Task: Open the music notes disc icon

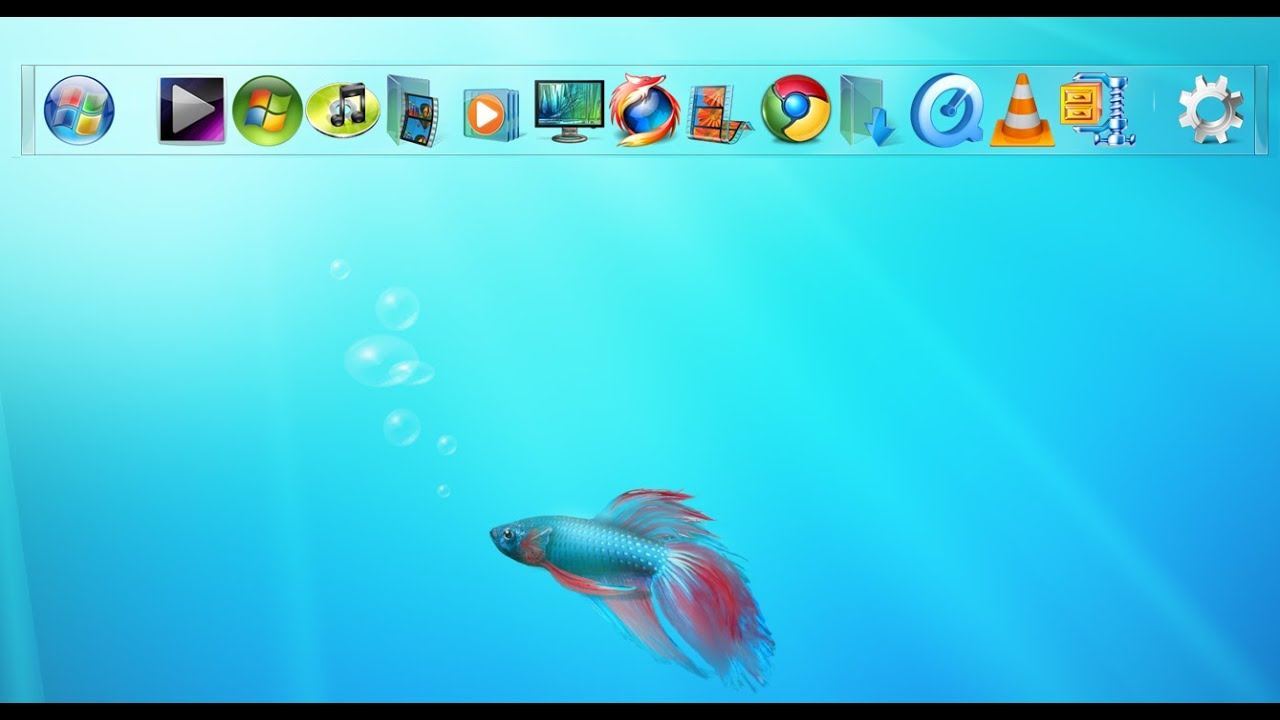Action: (343, 110)
